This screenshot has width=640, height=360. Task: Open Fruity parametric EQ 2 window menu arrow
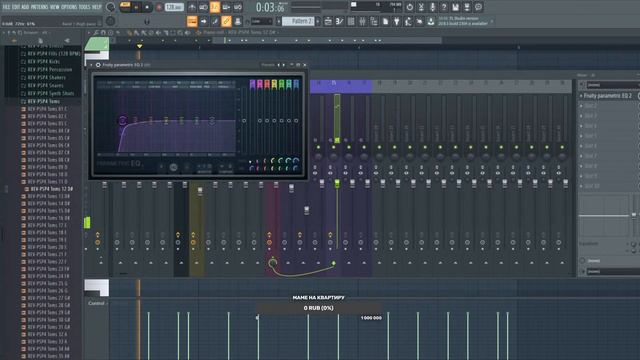coord(91,65)
